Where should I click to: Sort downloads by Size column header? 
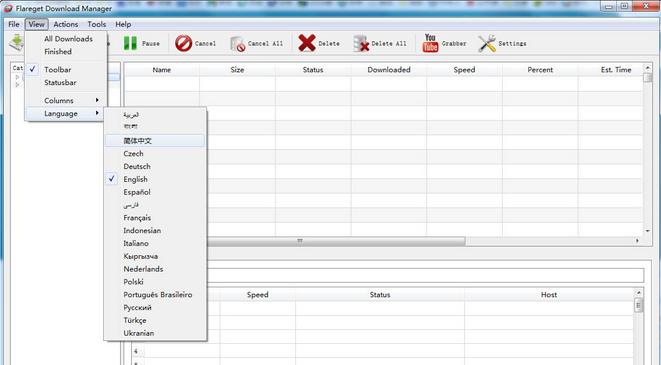[237, 70]
